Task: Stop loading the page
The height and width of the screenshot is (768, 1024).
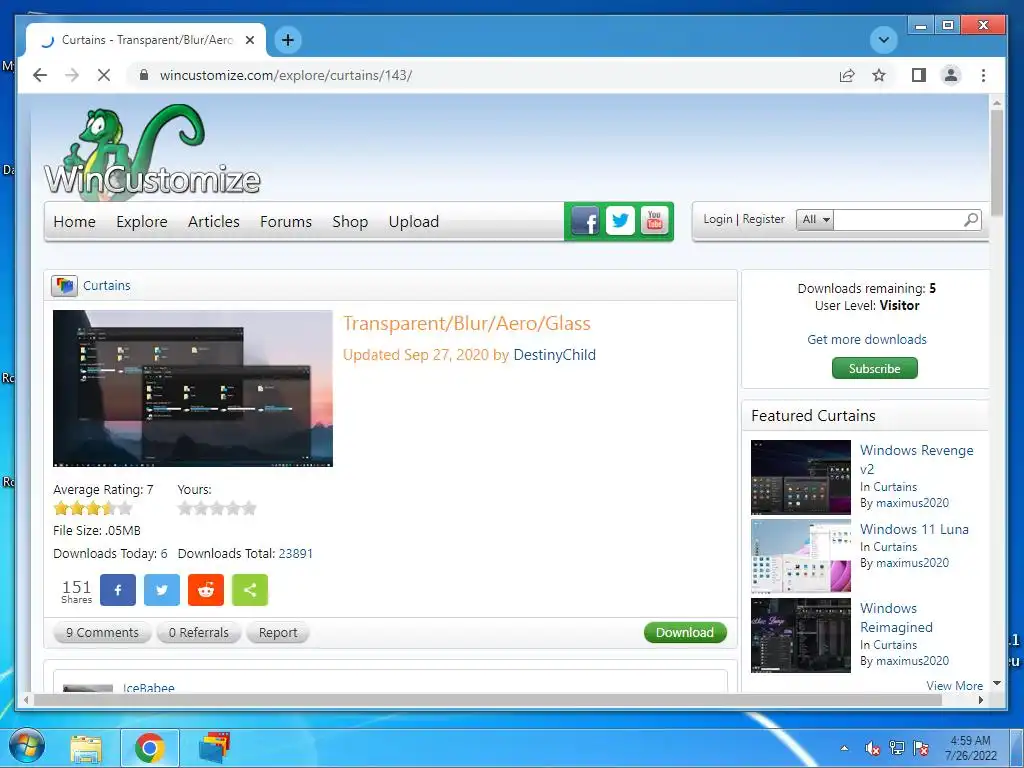Action: click(x=104, y=75)
